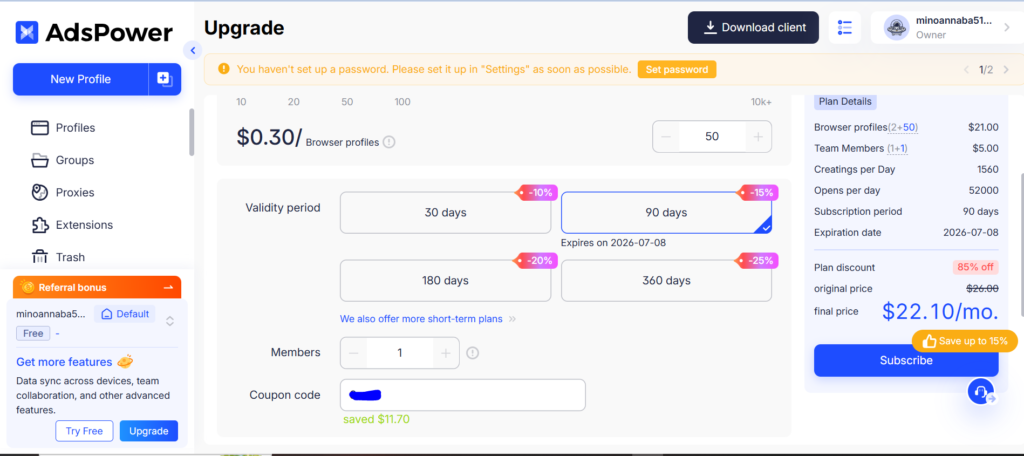Click the batch-create icon beside New Profile
The height and width of the screenshot is (456, 1024).
point(164,79)
